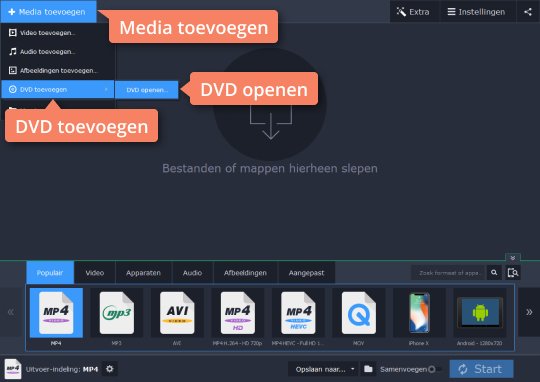Image resolution: width=540 pixels, height=382 pixels.
Task: Select the MOV QuickTime format icon
Action: [x=359, y=313]
